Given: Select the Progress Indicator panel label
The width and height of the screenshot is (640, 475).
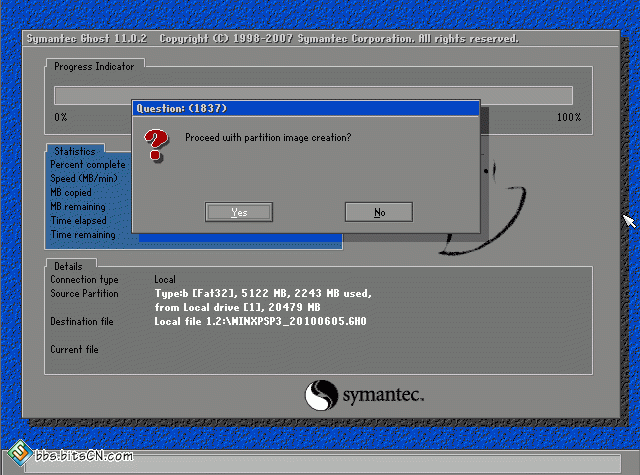Looking at the screenshot, I should pos(94,67).
